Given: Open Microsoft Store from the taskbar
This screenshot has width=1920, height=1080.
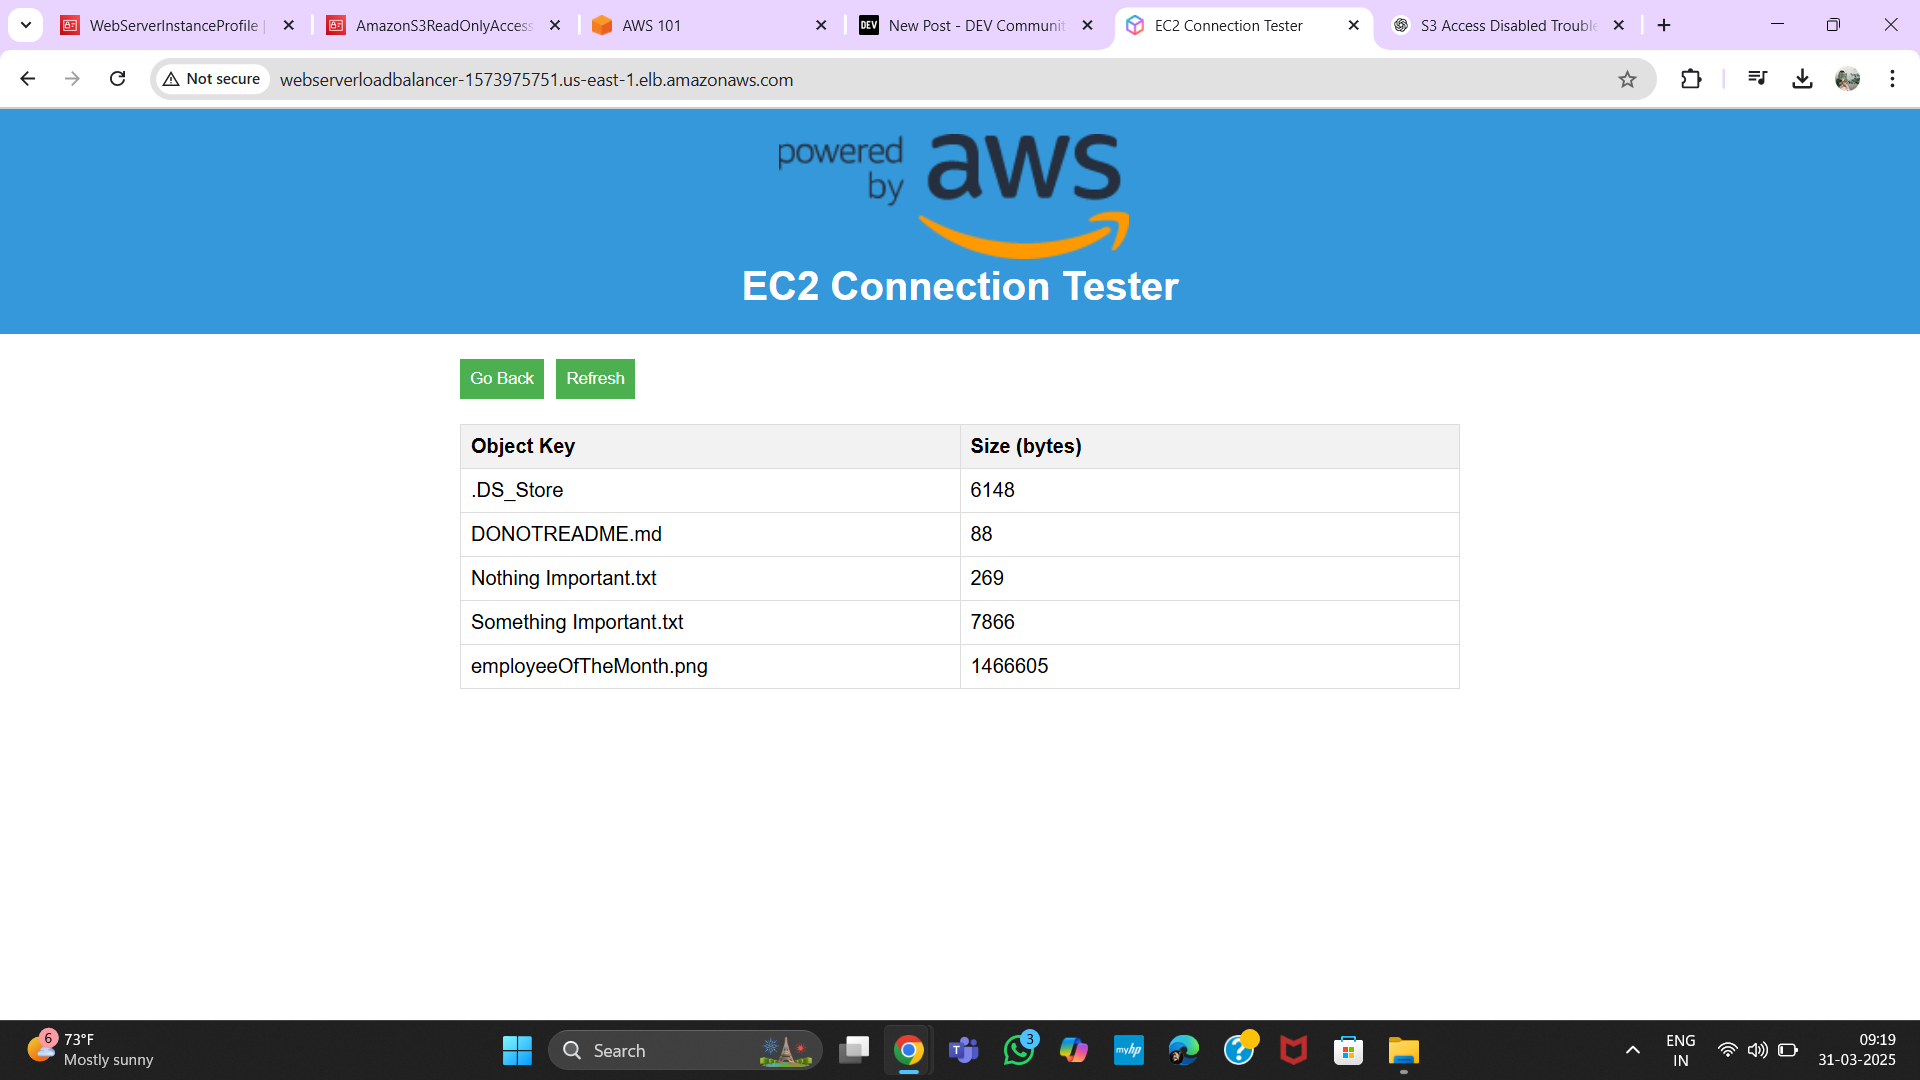Looking at the screenshot, I should pyautogui.click(x=1349, y=1050).
